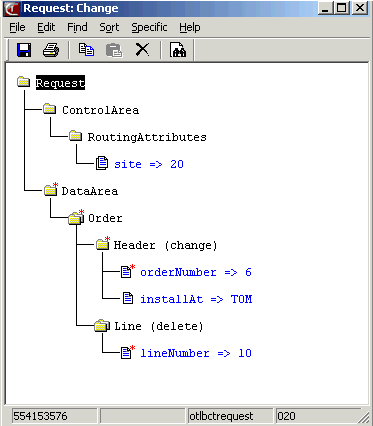Image resolution: width=373 pixels, height=426 pixels.
Task: Click the Delete X icon in toolbar
Action: pyautogui.click(x=142, y=49)
